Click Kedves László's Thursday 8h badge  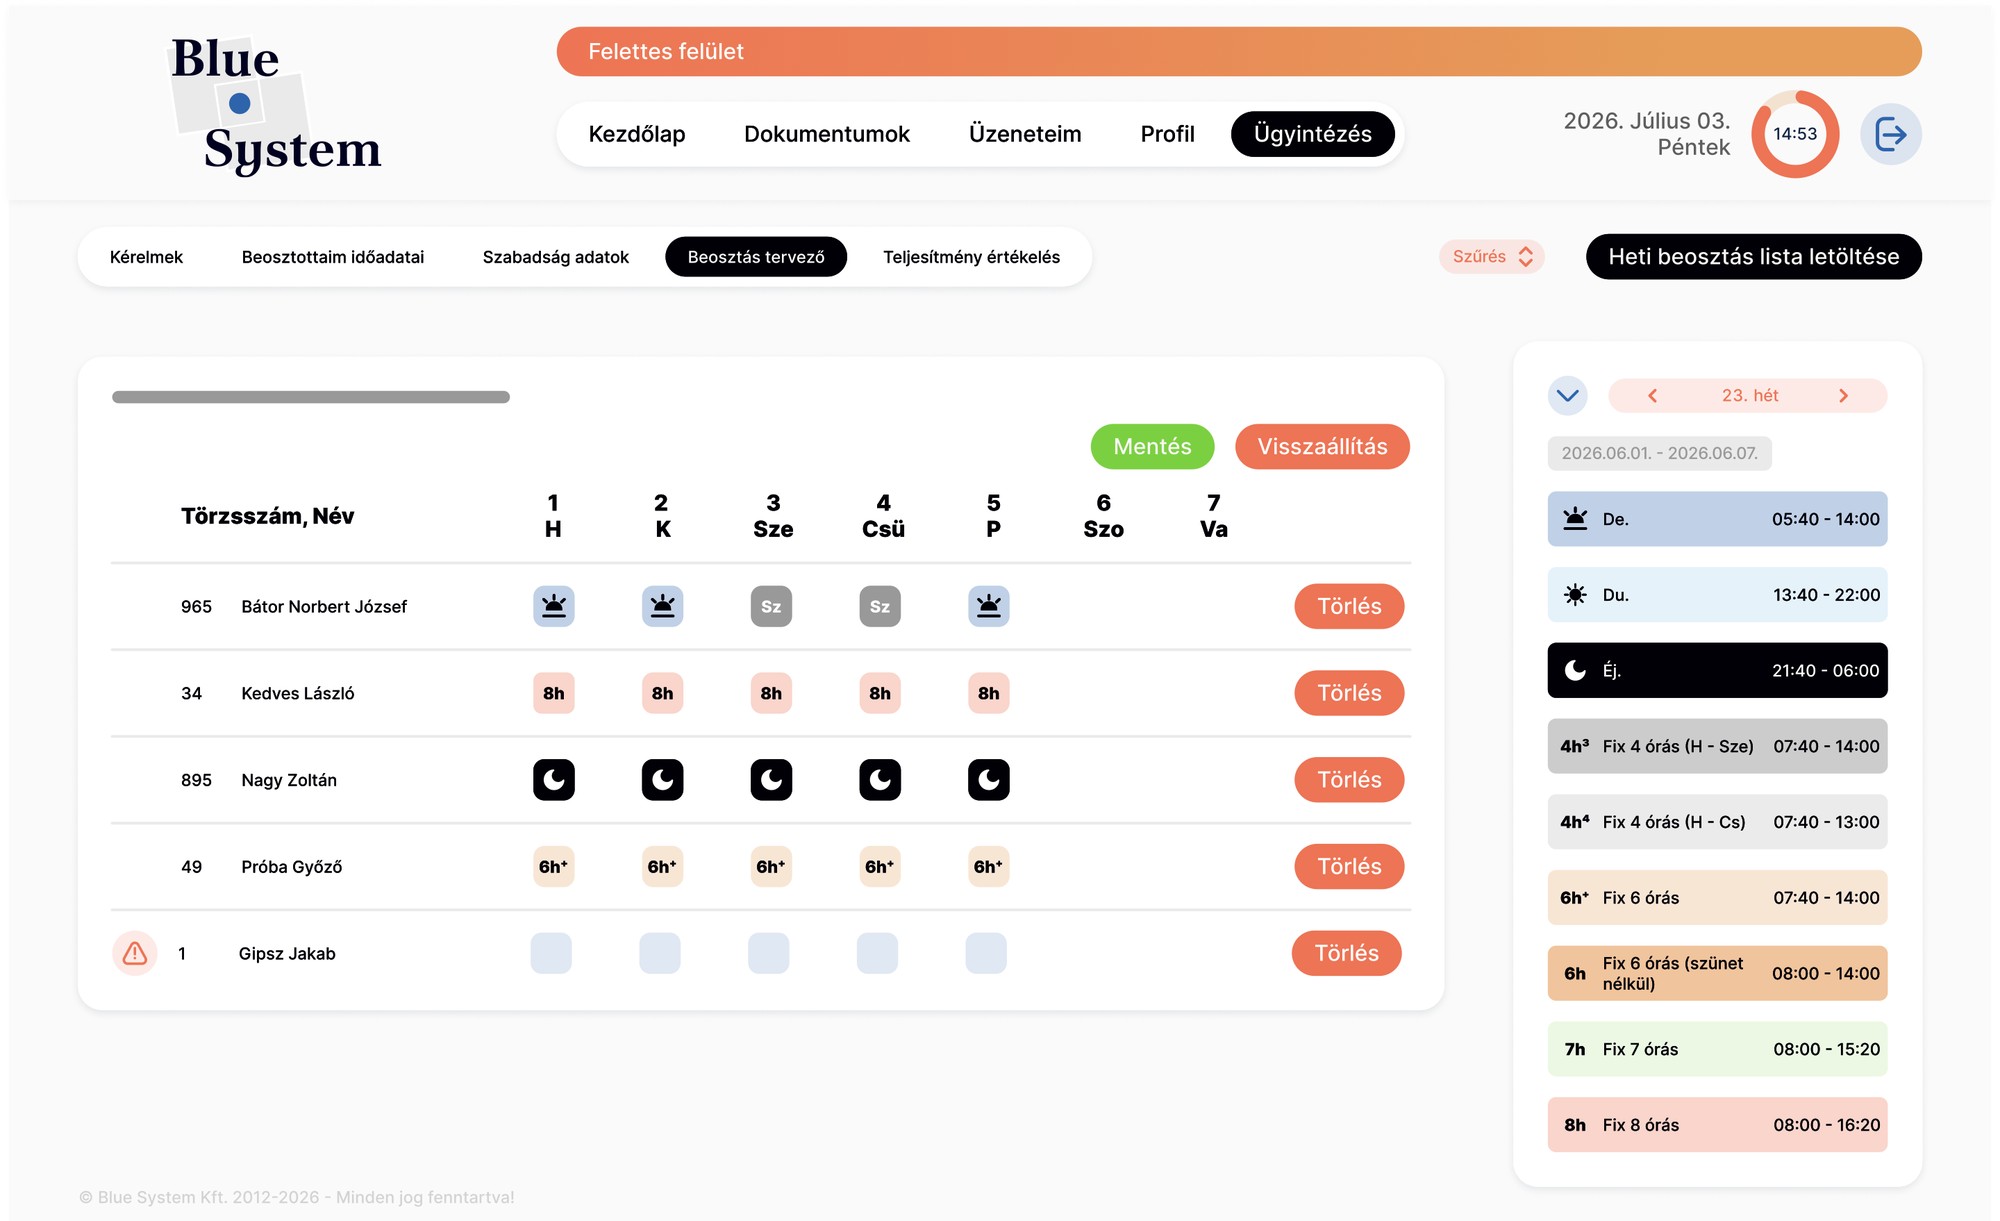click(x=880, y=693)
